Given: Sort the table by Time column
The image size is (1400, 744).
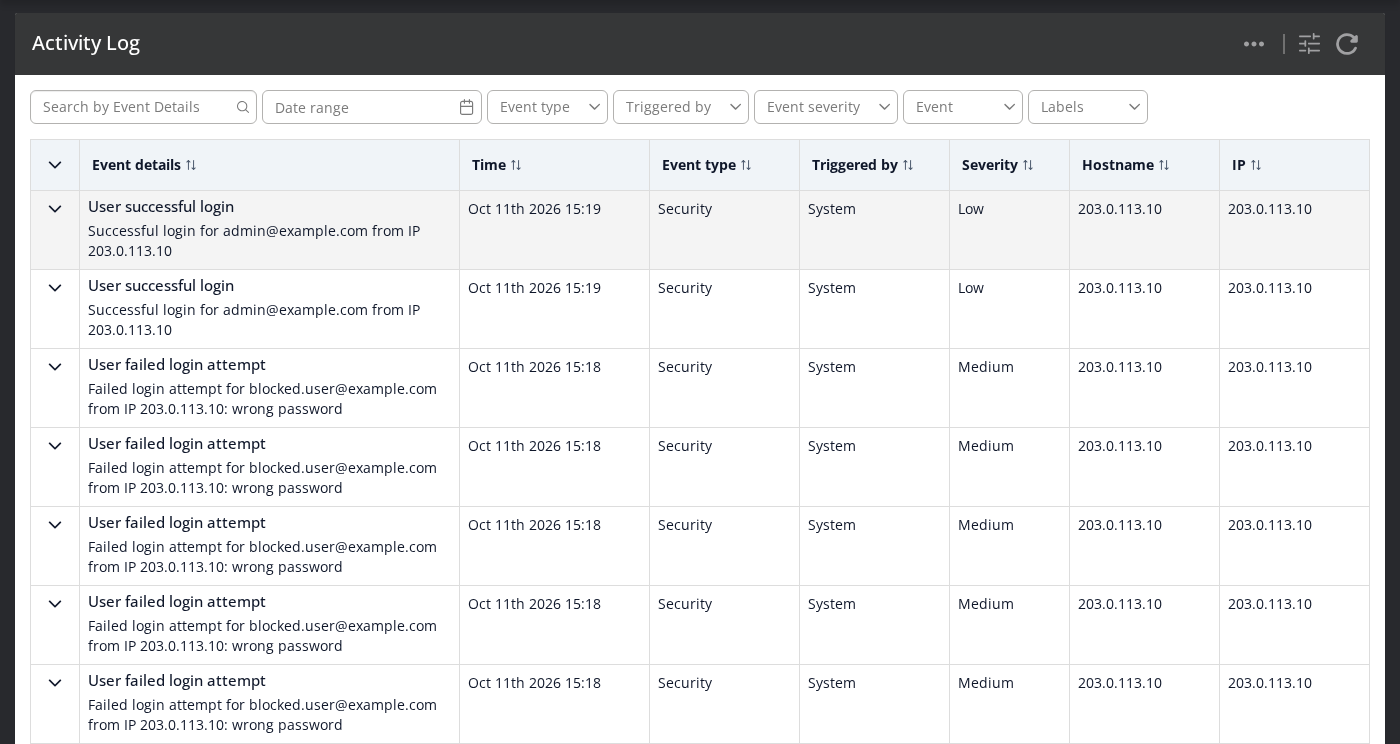Looking at the screenshot, I should coord(516,165).
